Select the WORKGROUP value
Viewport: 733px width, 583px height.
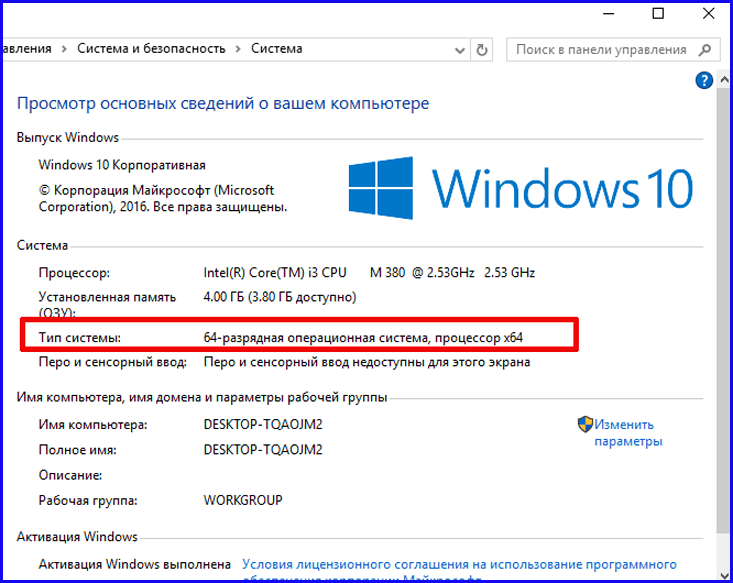[243, 500]
